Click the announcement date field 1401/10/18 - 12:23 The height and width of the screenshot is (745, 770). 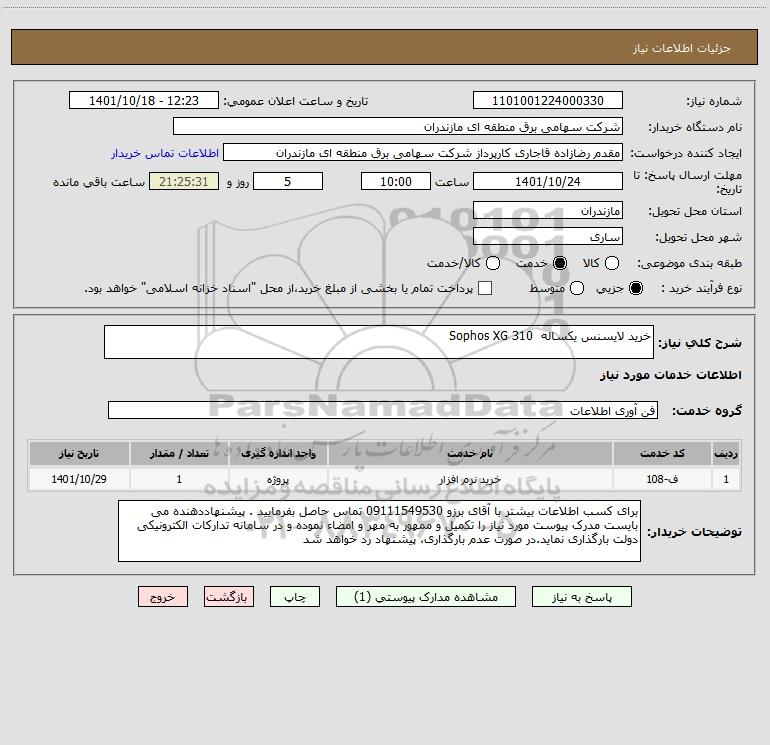[144, 101]
